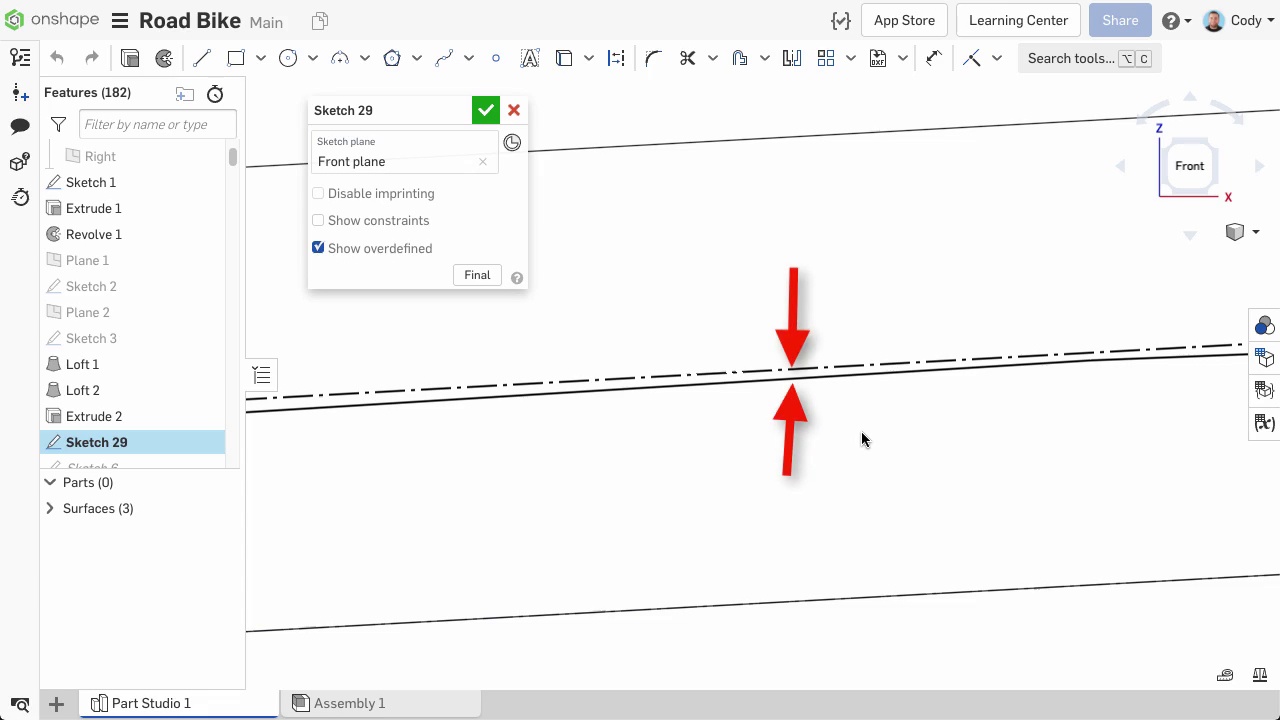The height and width of the screenshot is (720, 1280).
Task: Open the App Store button
Action: [x=904, y=20]
